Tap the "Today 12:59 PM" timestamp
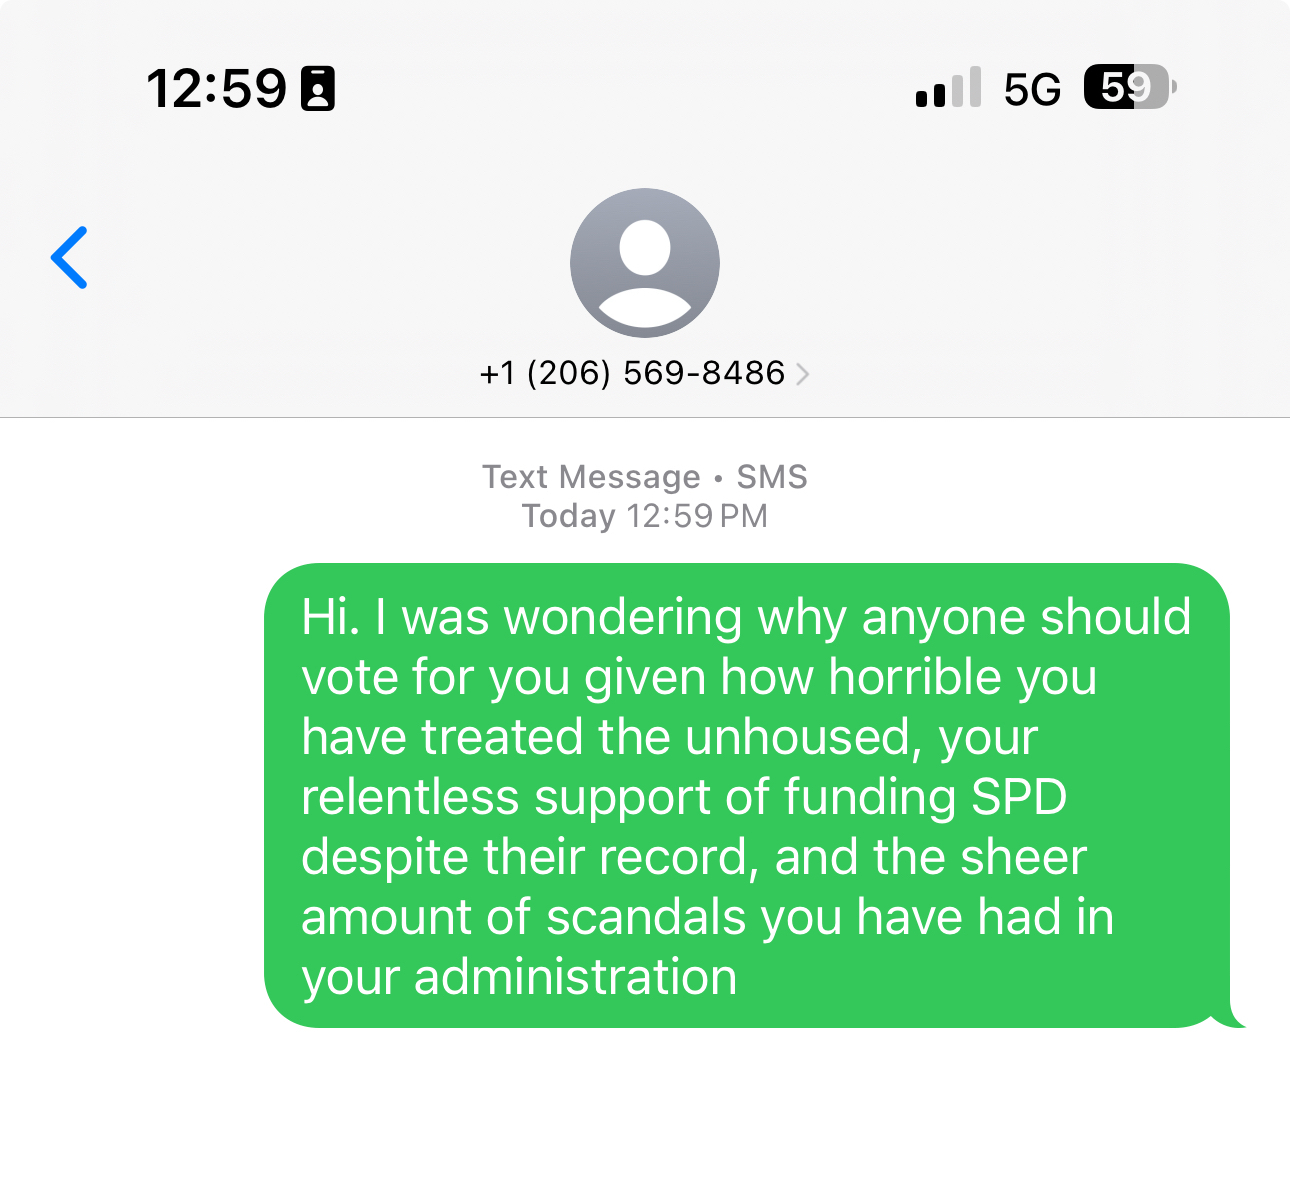 [x=645, y=516]
